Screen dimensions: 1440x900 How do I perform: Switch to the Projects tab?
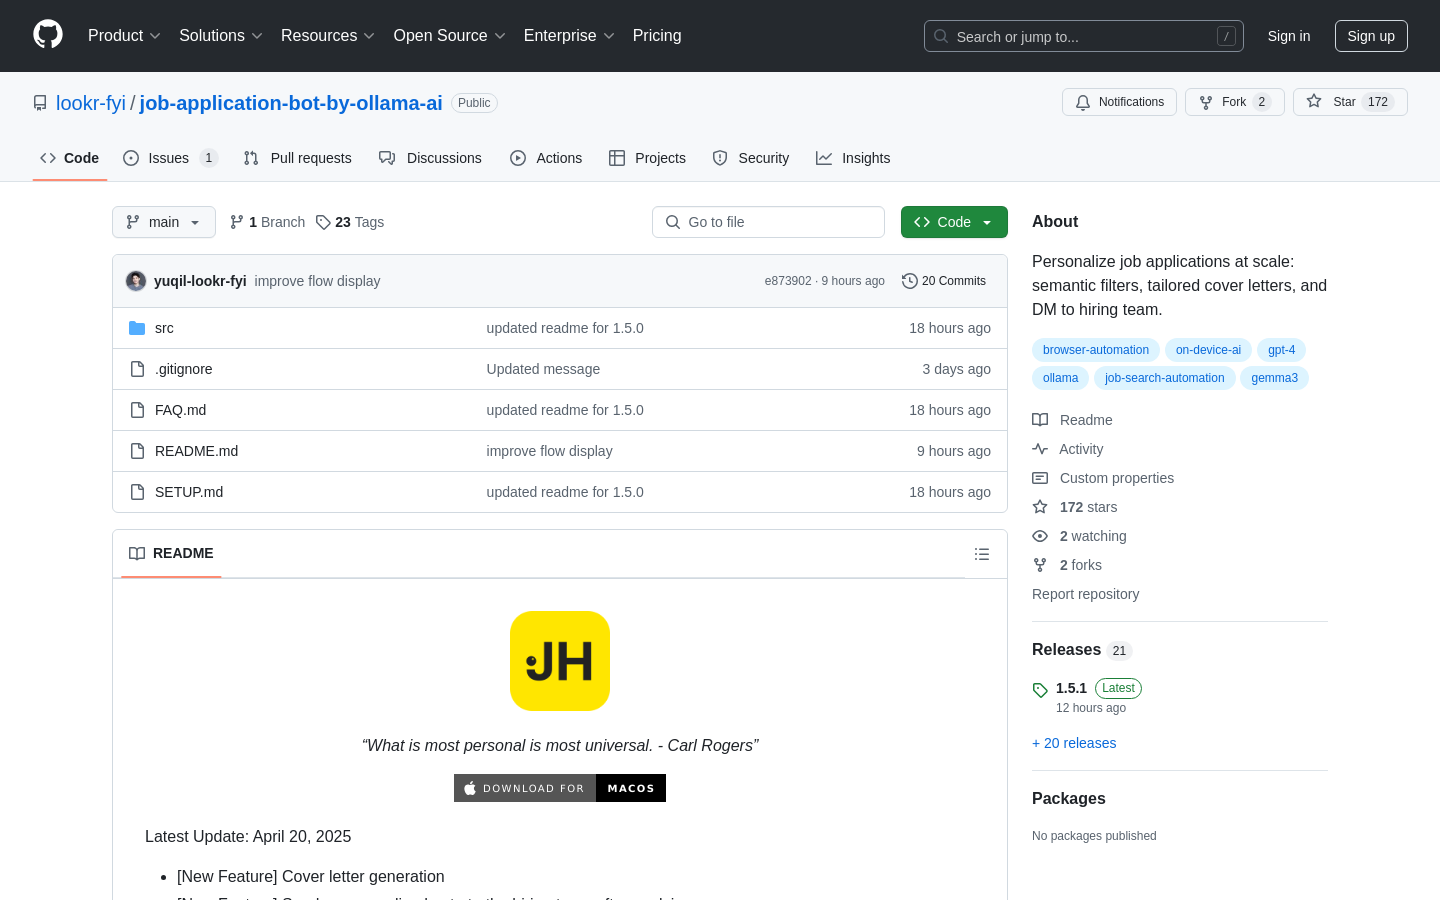647,158
